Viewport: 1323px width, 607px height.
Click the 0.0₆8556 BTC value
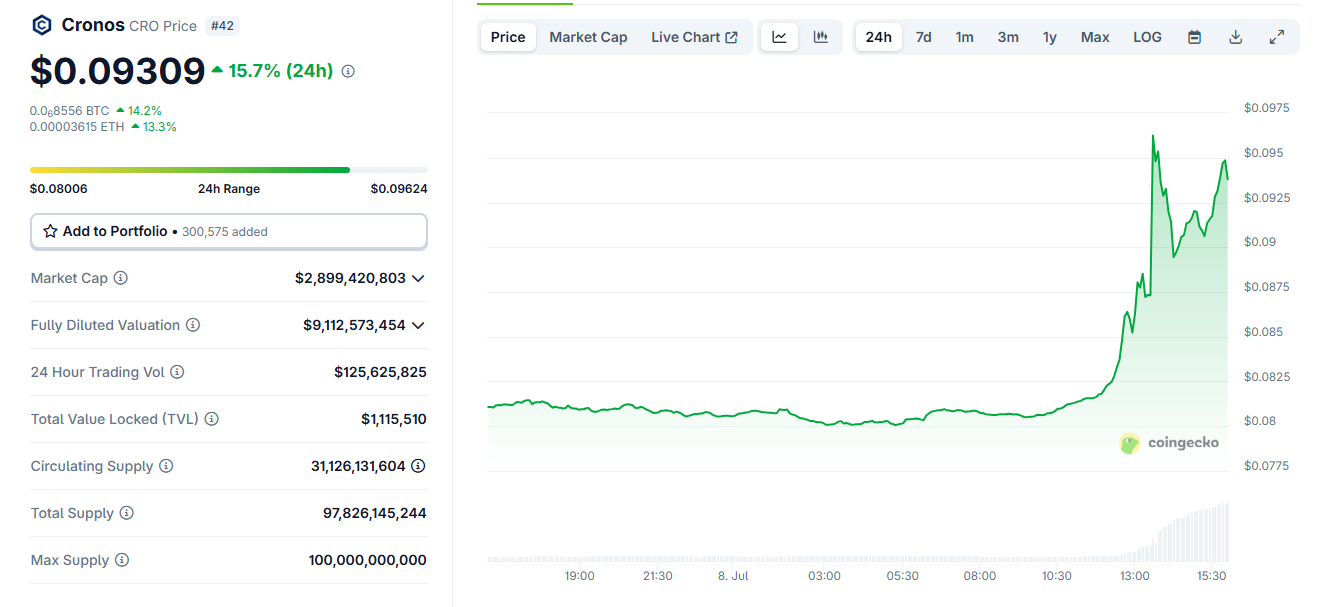click(x=70, y=111)
